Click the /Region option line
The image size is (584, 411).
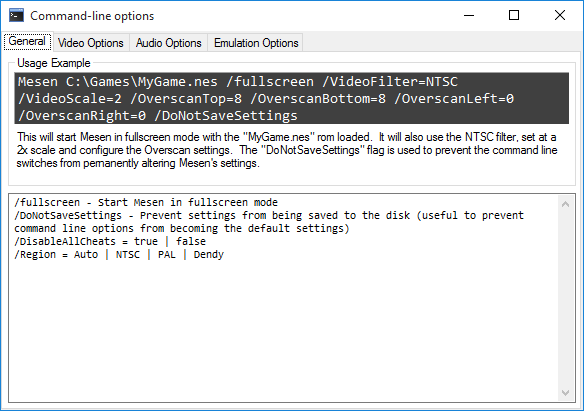(119, 255)
